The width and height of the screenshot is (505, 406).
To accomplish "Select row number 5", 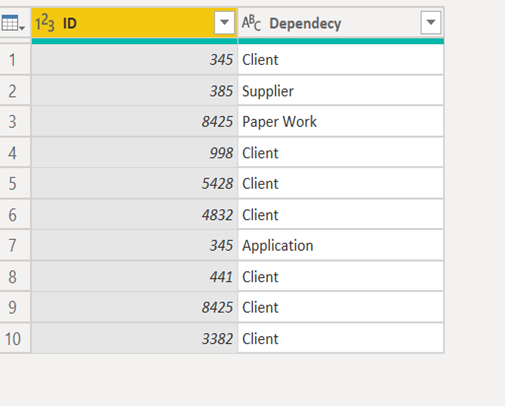I will coord(15,184).
